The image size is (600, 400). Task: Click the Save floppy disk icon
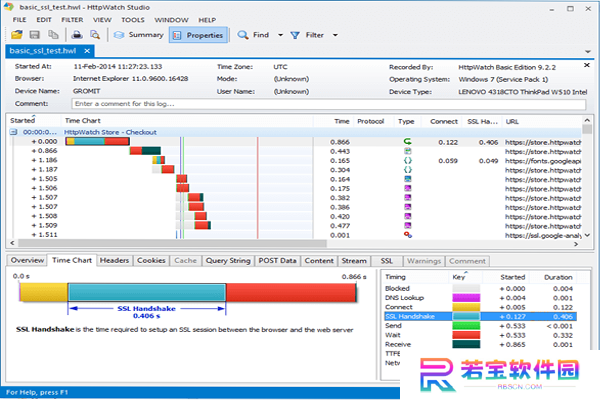(35, 35)
